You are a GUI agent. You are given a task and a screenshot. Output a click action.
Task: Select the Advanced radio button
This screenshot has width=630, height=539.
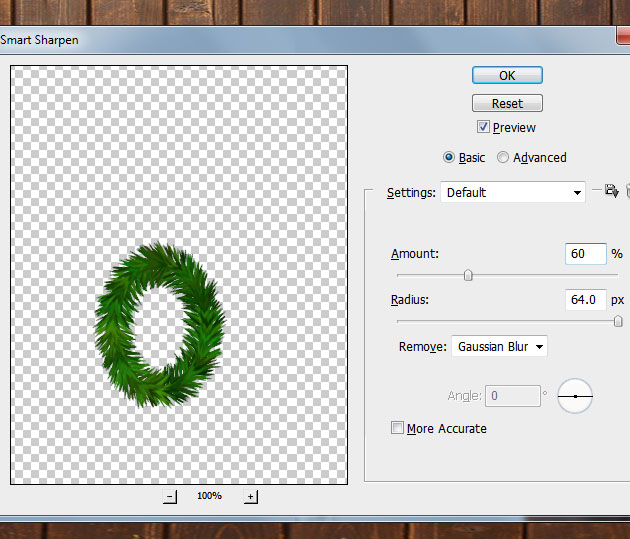503,157
